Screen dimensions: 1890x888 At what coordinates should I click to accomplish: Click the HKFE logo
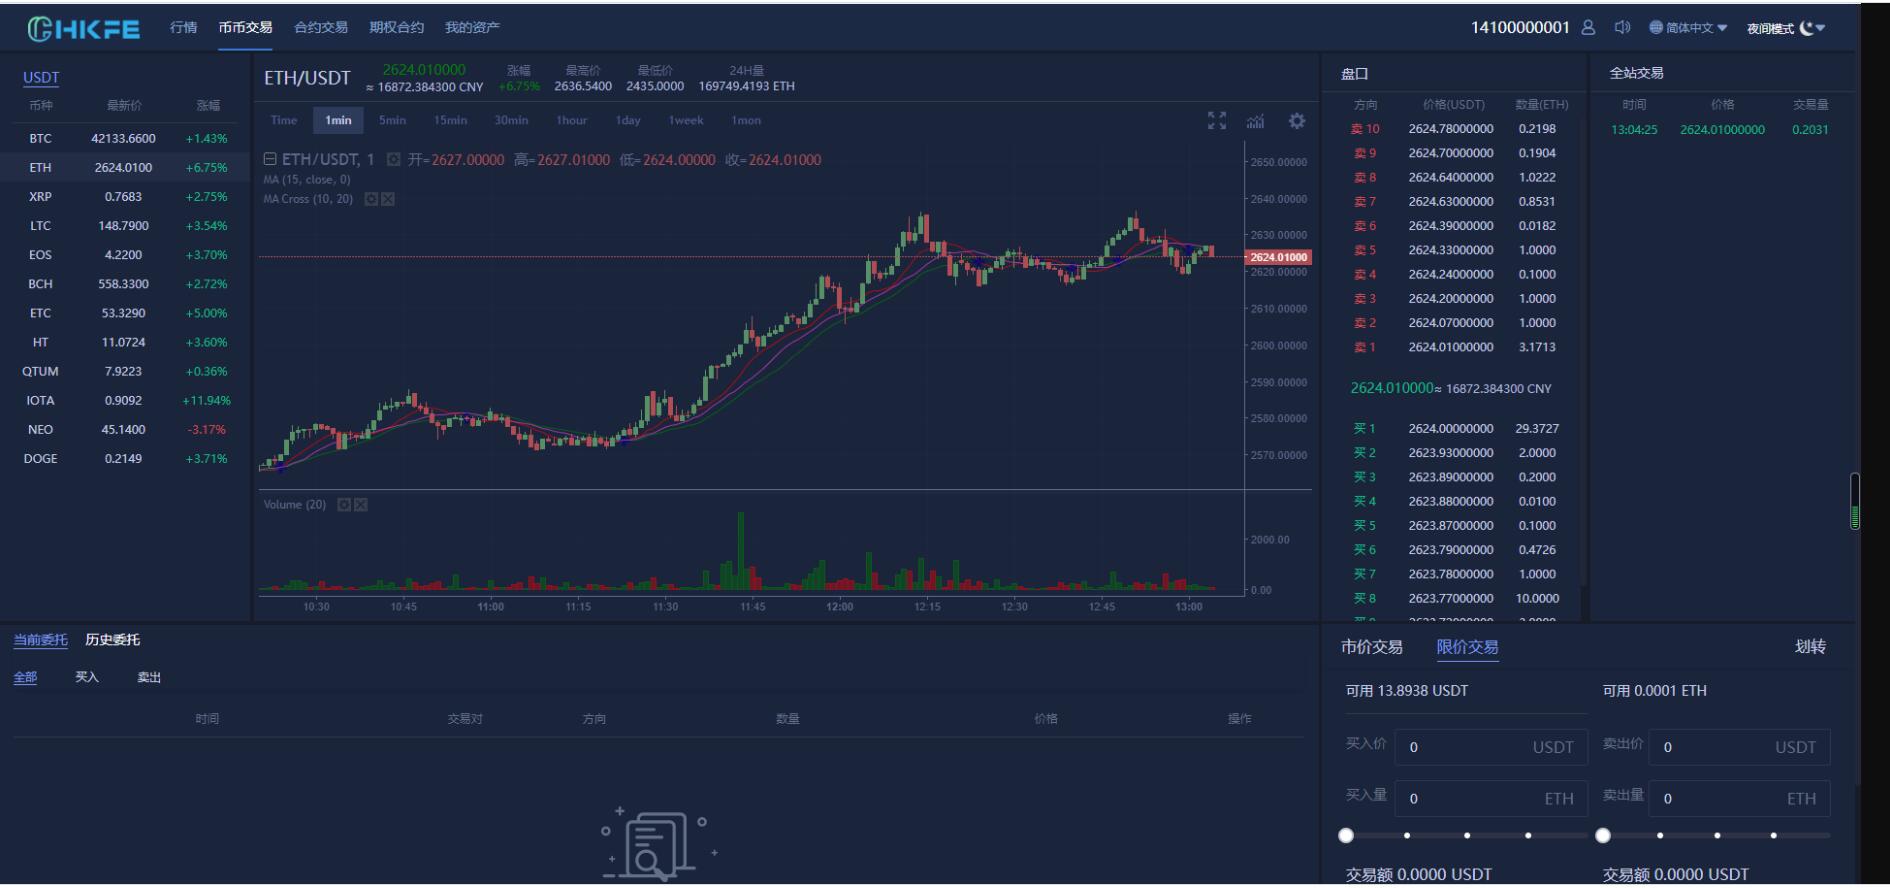click(x=84, y=29)
